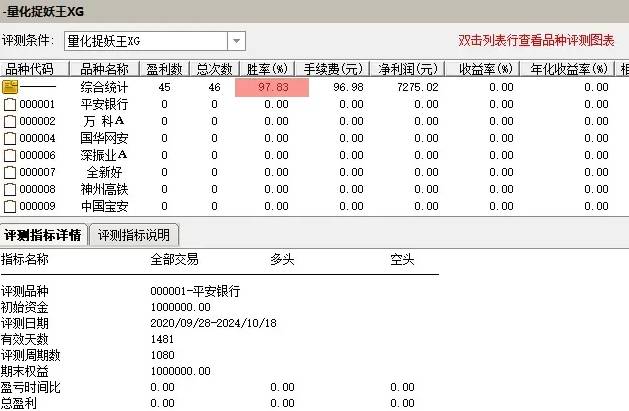Viewport: 629px width, 411px height.
Task: Select the 综合统计 row name
Action: [x=104, y=87]
